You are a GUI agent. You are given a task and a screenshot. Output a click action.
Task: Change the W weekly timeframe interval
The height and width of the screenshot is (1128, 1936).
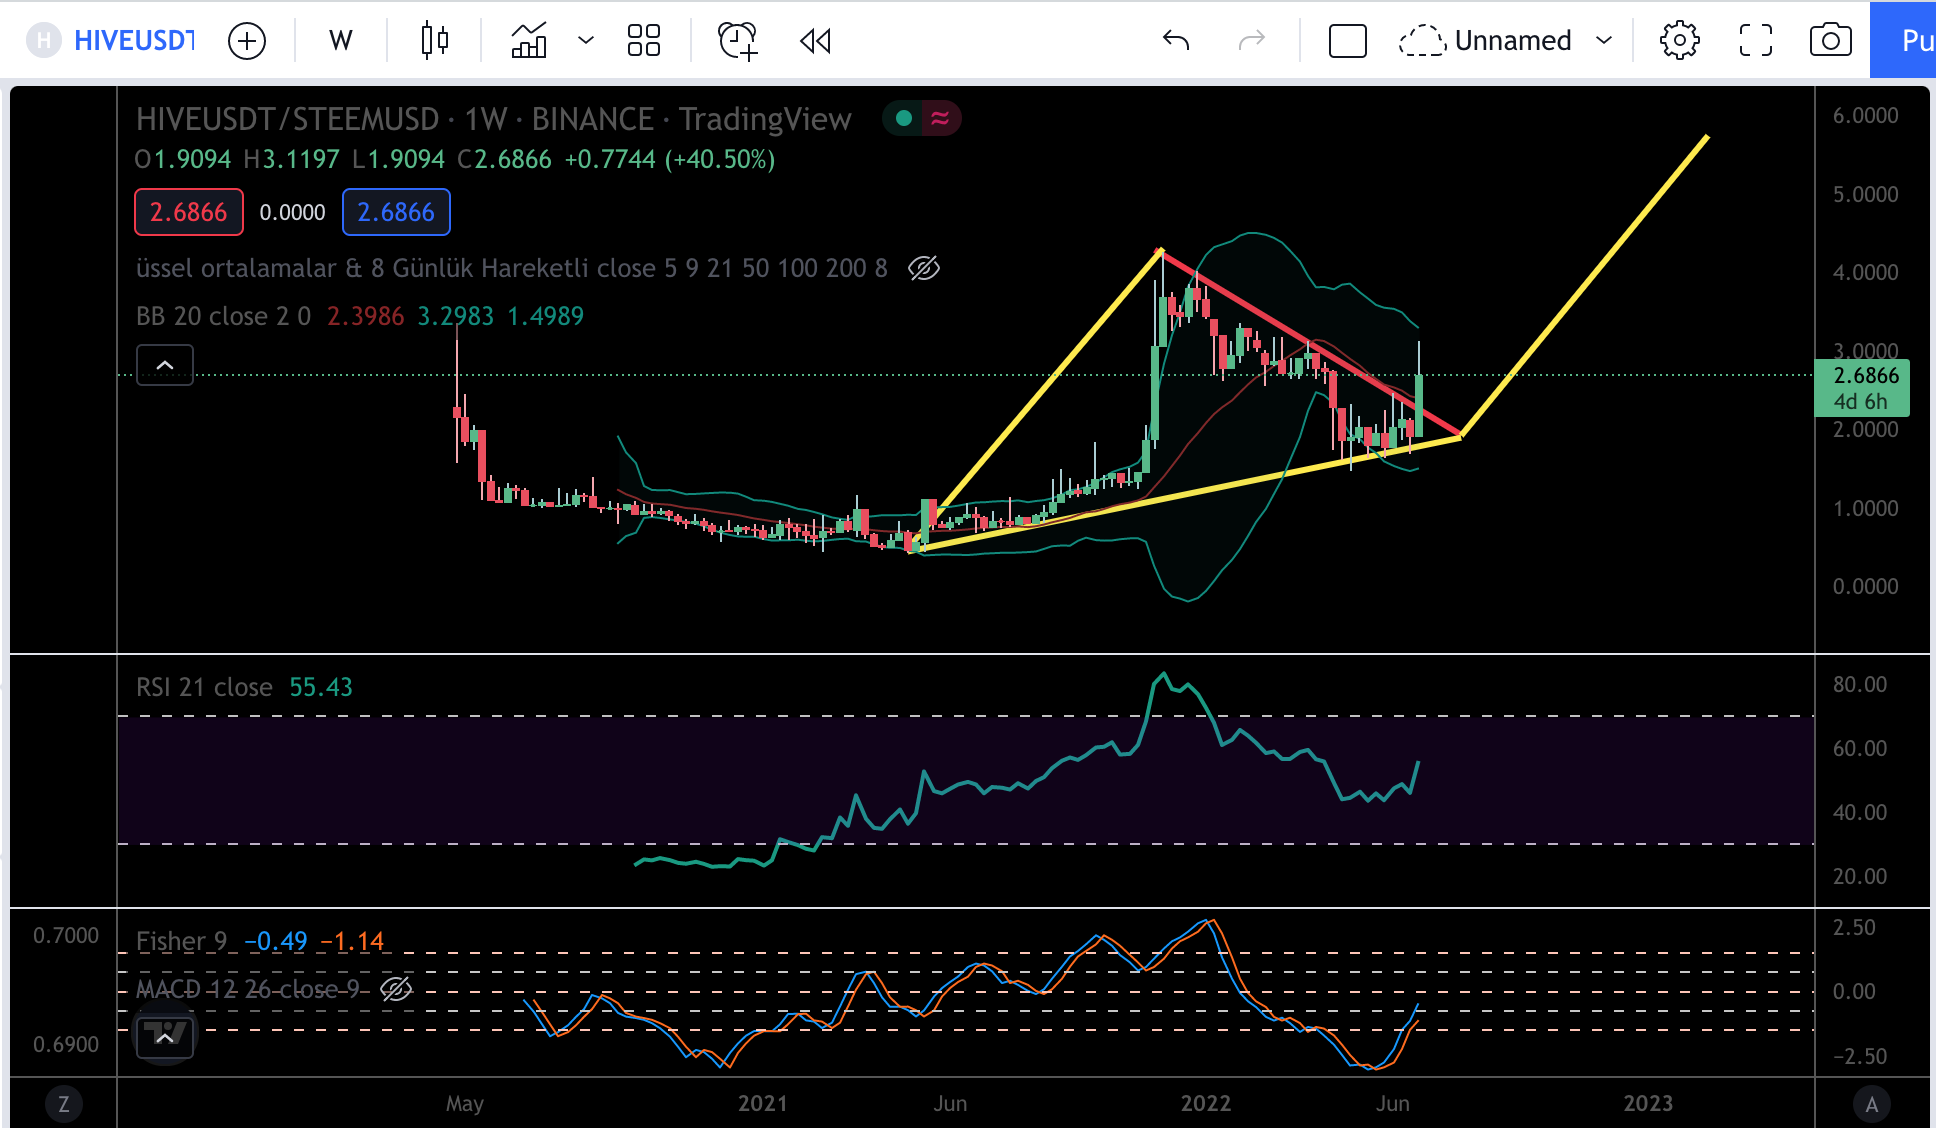tap(341, 41)
